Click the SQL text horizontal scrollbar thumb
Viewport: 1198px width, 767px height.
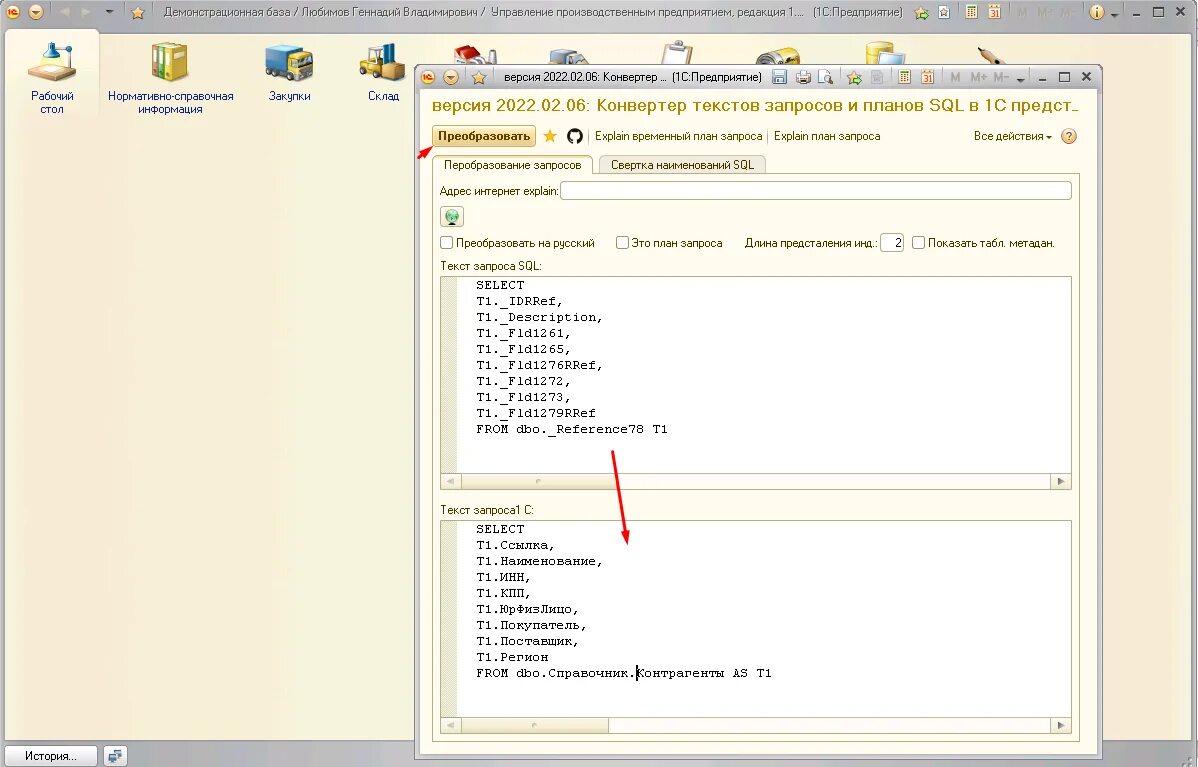[539, 481]
